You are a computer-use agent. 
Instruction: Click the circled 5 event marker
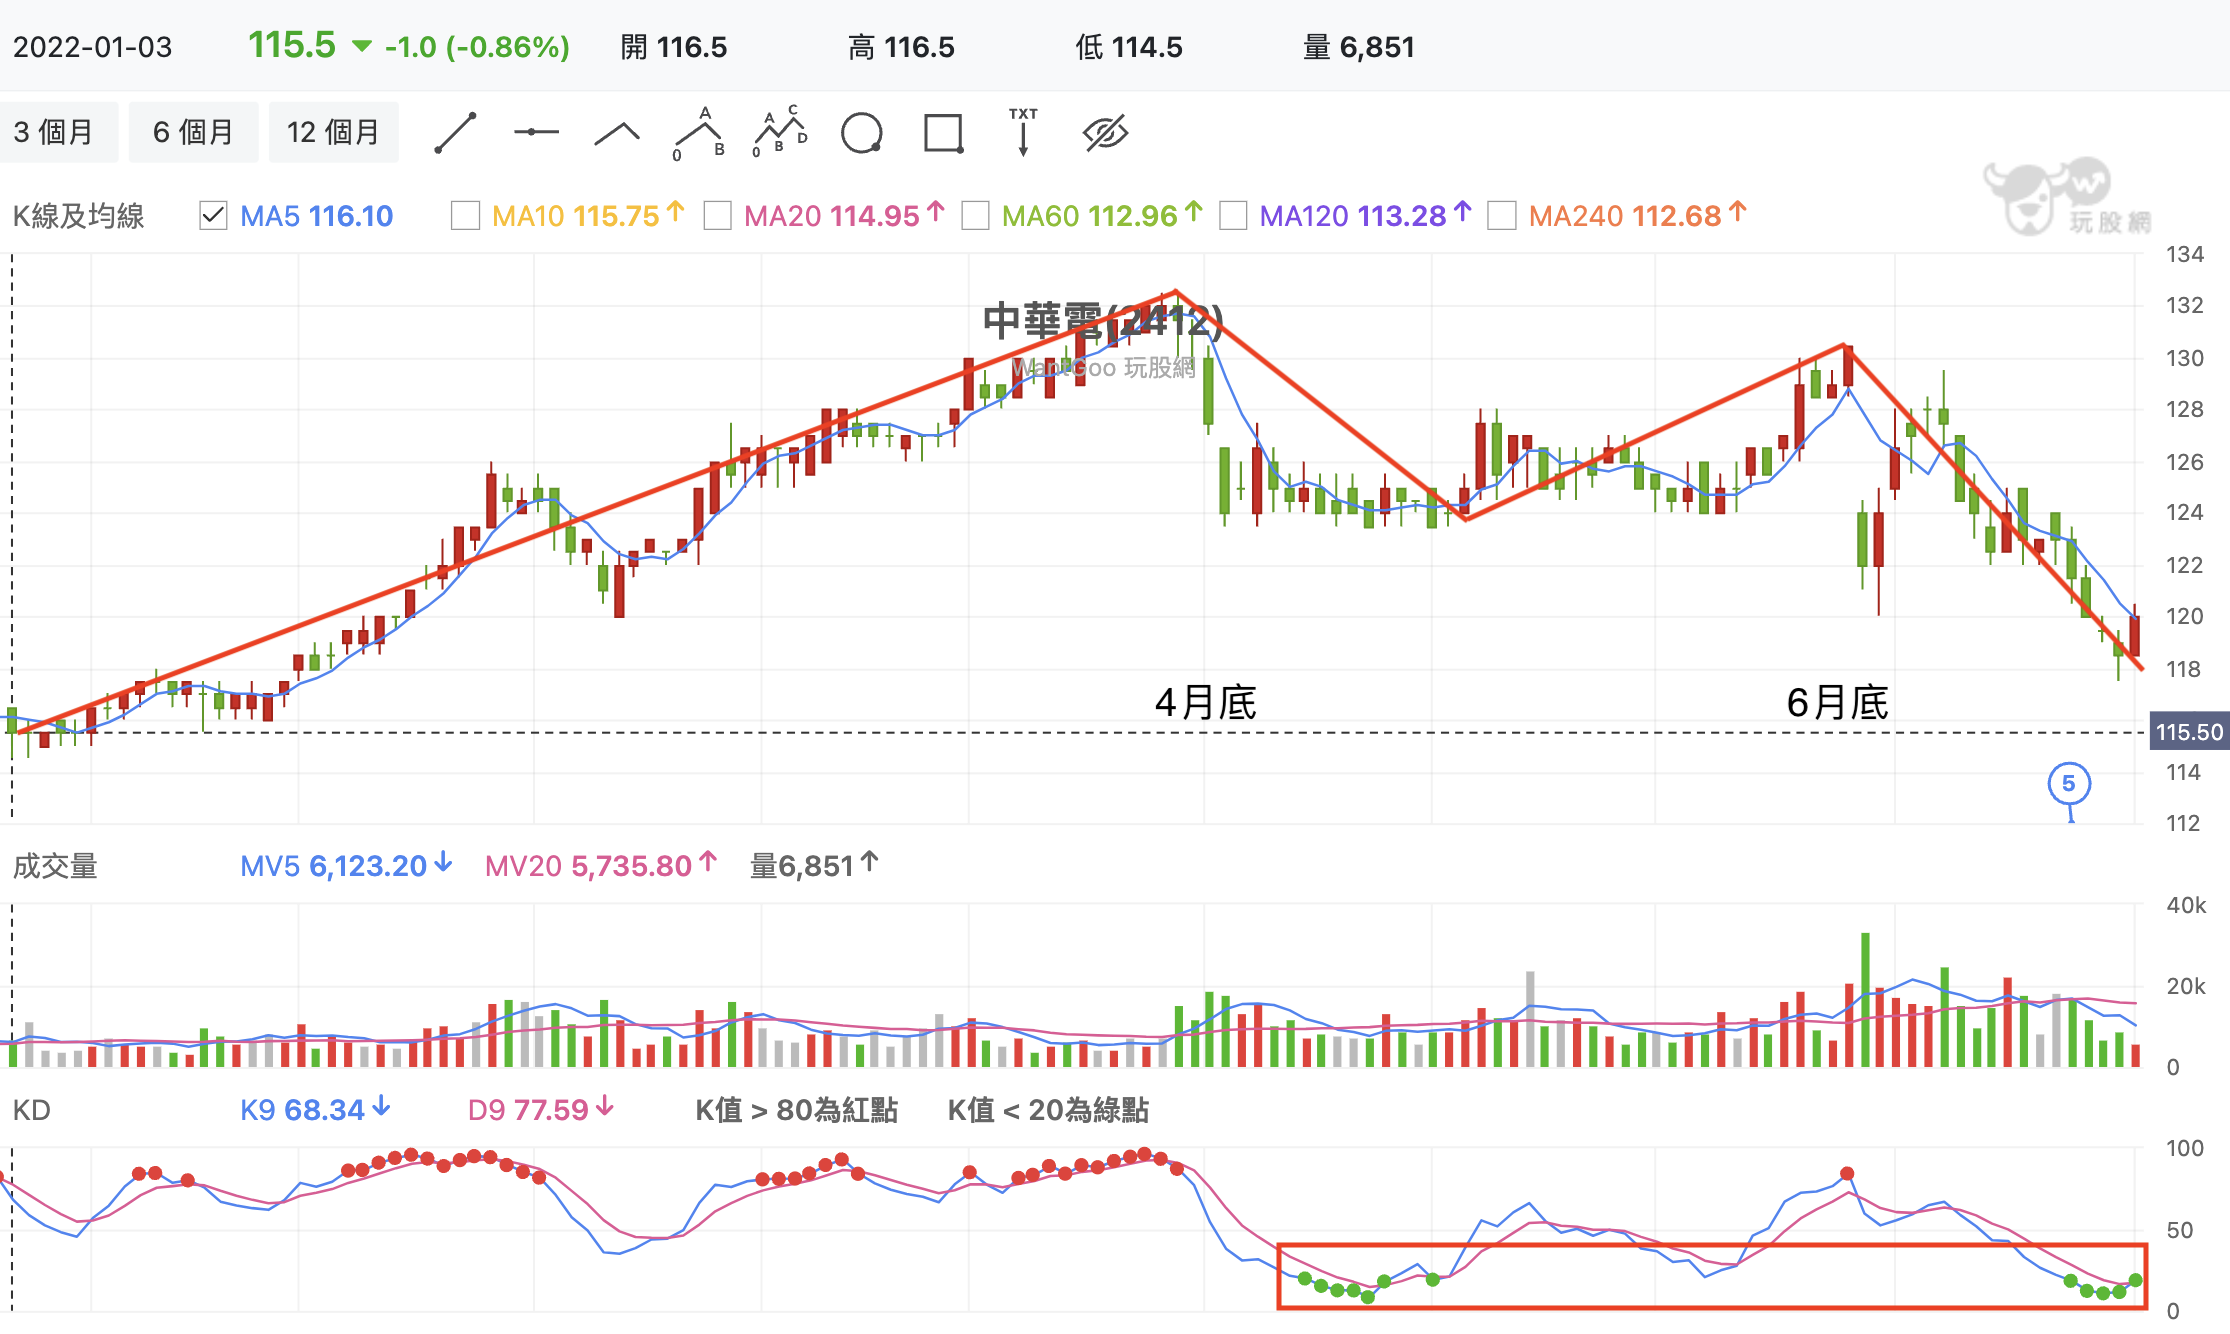(x=2068, y=784)
